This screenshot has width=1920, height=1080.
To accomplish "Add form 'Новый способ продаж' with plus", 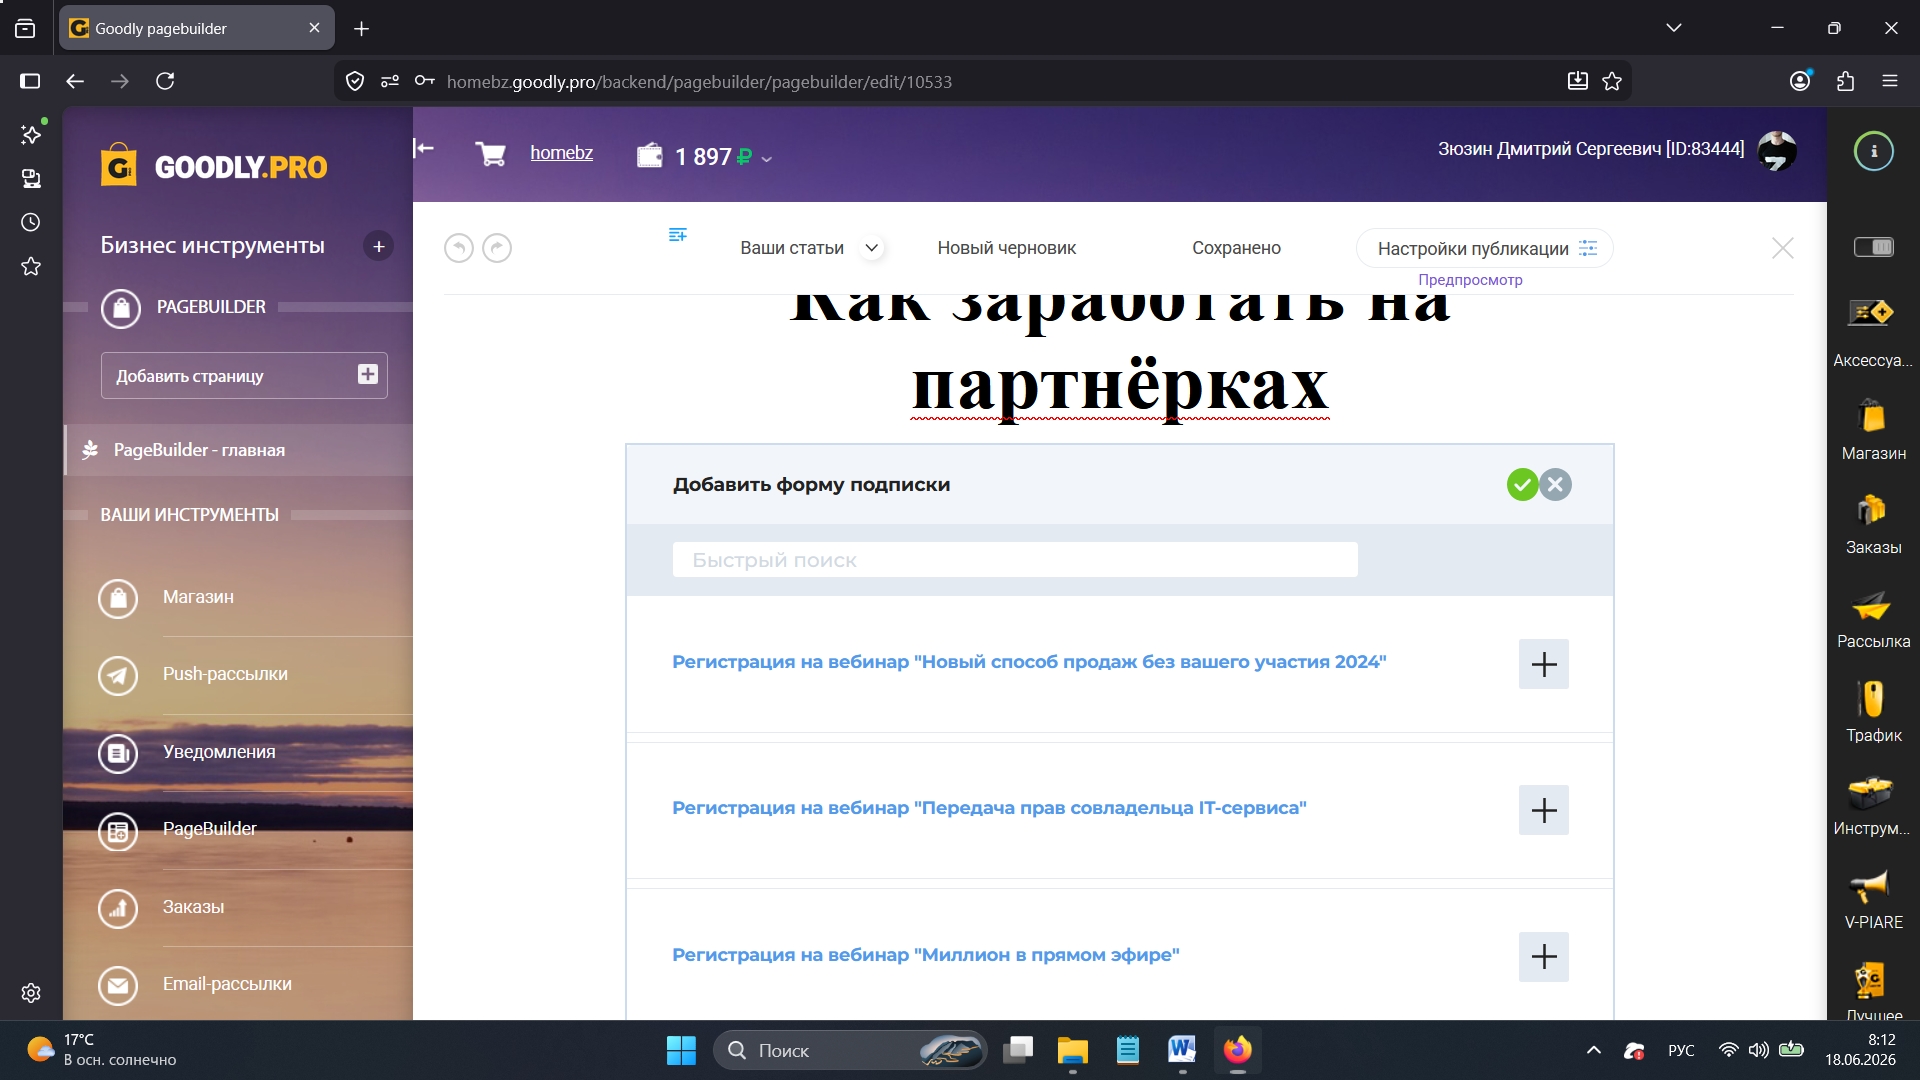I will [x=1544, y=664].
